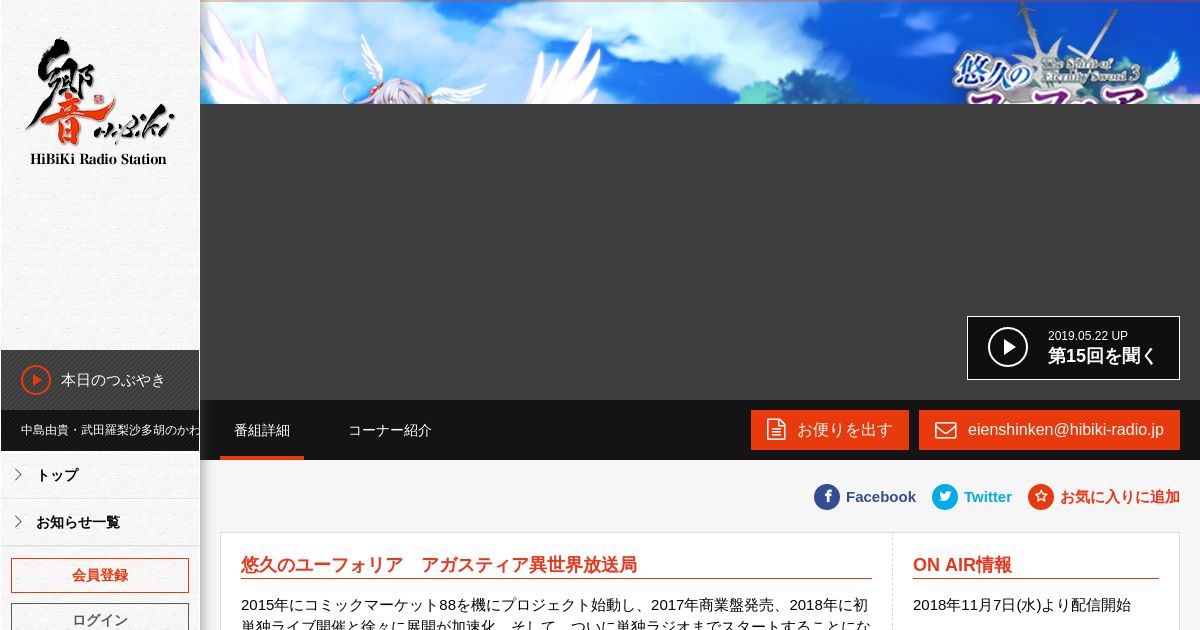The height and width of the screenshot is (630, 1200).
Task: Play 本日のつぶやき using the red play icon
Action: coord(36,380)
